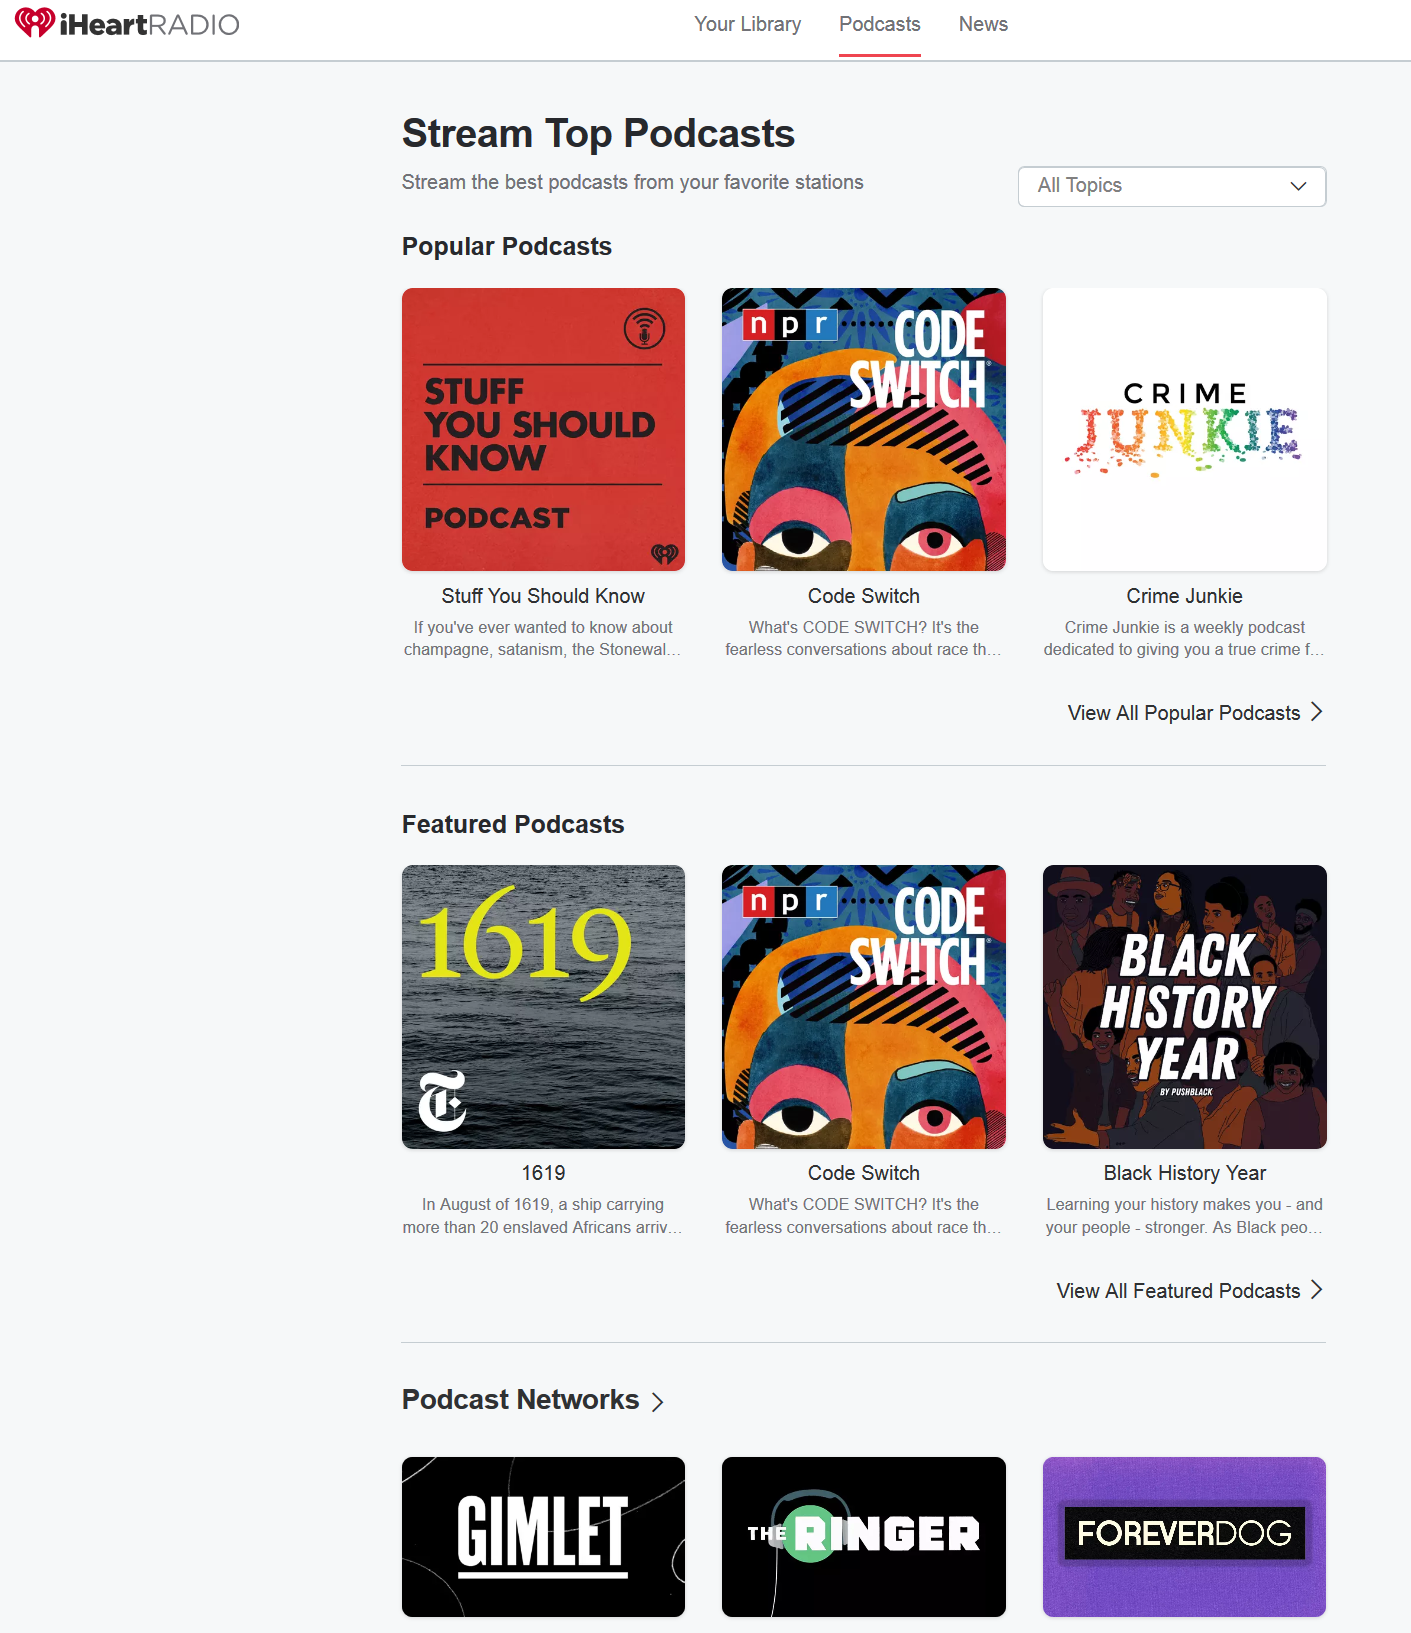
Task: Click the chevron beside Podcast Networks
Action: tap(657, 1402)
